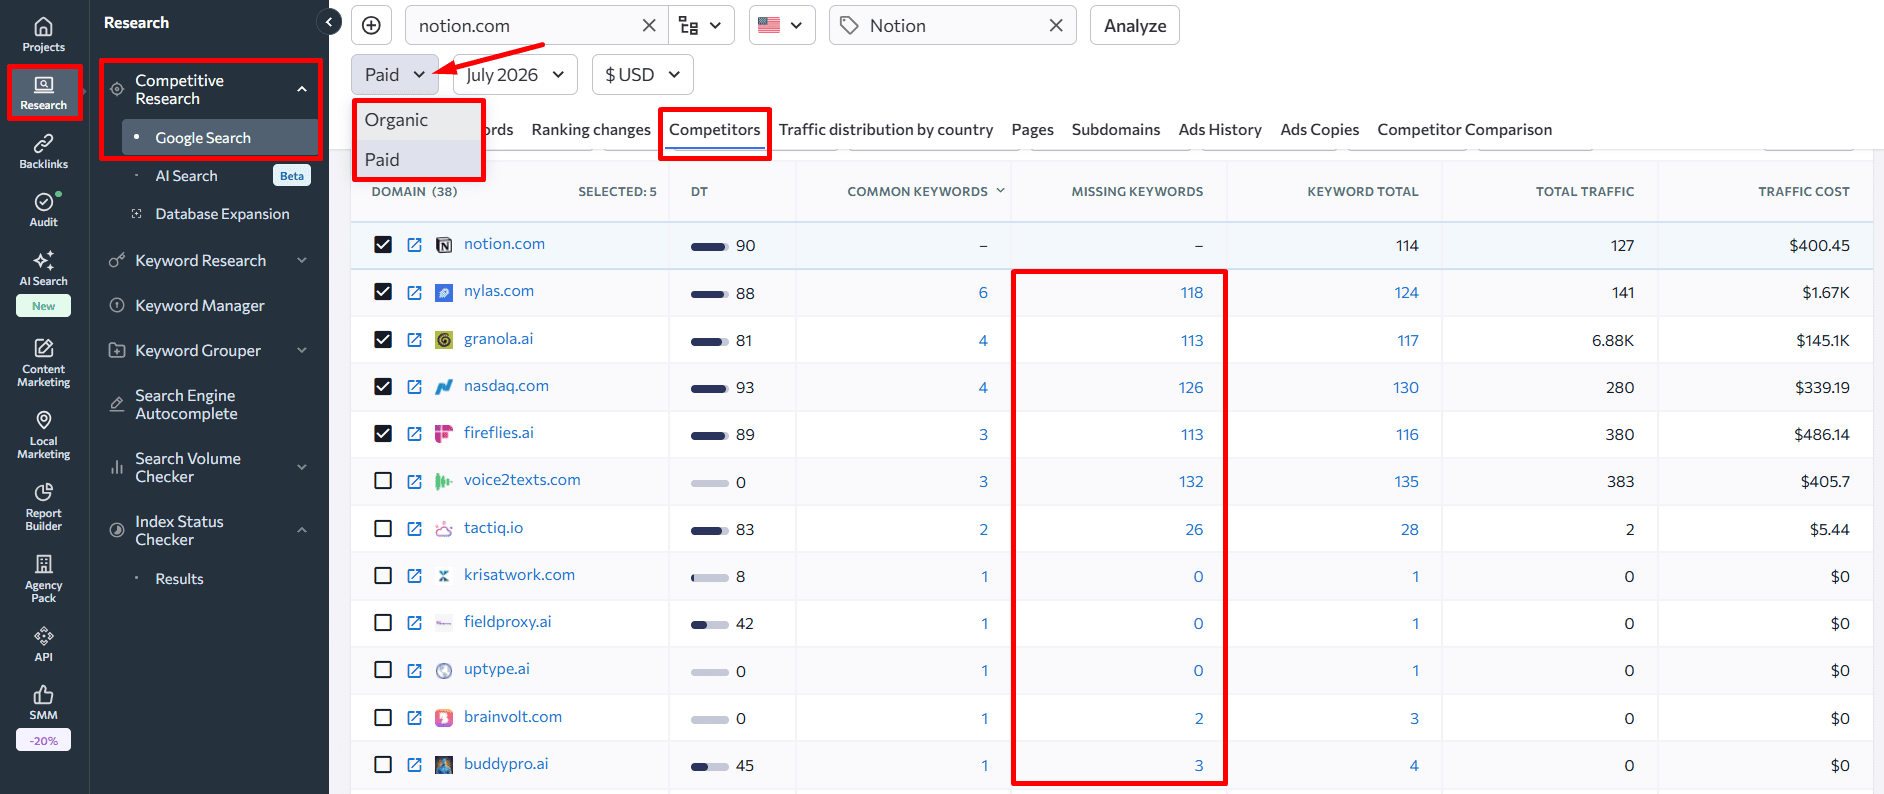The image size is (1884, 794).
Task: Click the add project plus icon
Action: coord(371,25)
